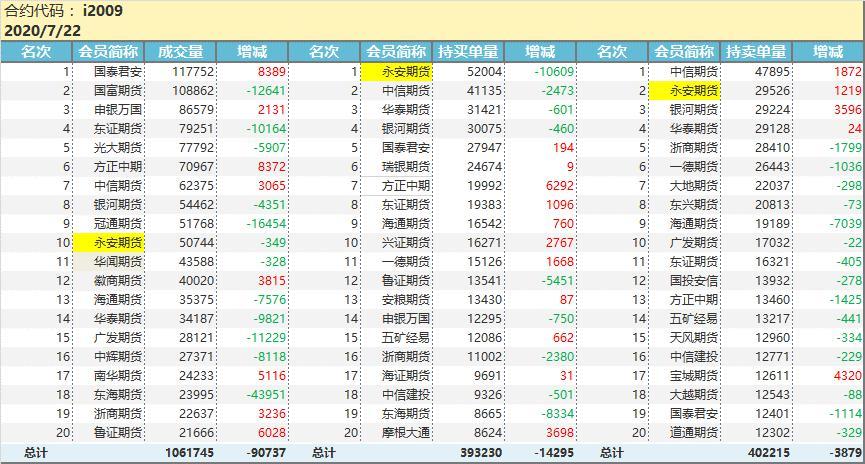Select highlighted 永安期货 beside 52004

pyautogui.click(x=397, y=72)
